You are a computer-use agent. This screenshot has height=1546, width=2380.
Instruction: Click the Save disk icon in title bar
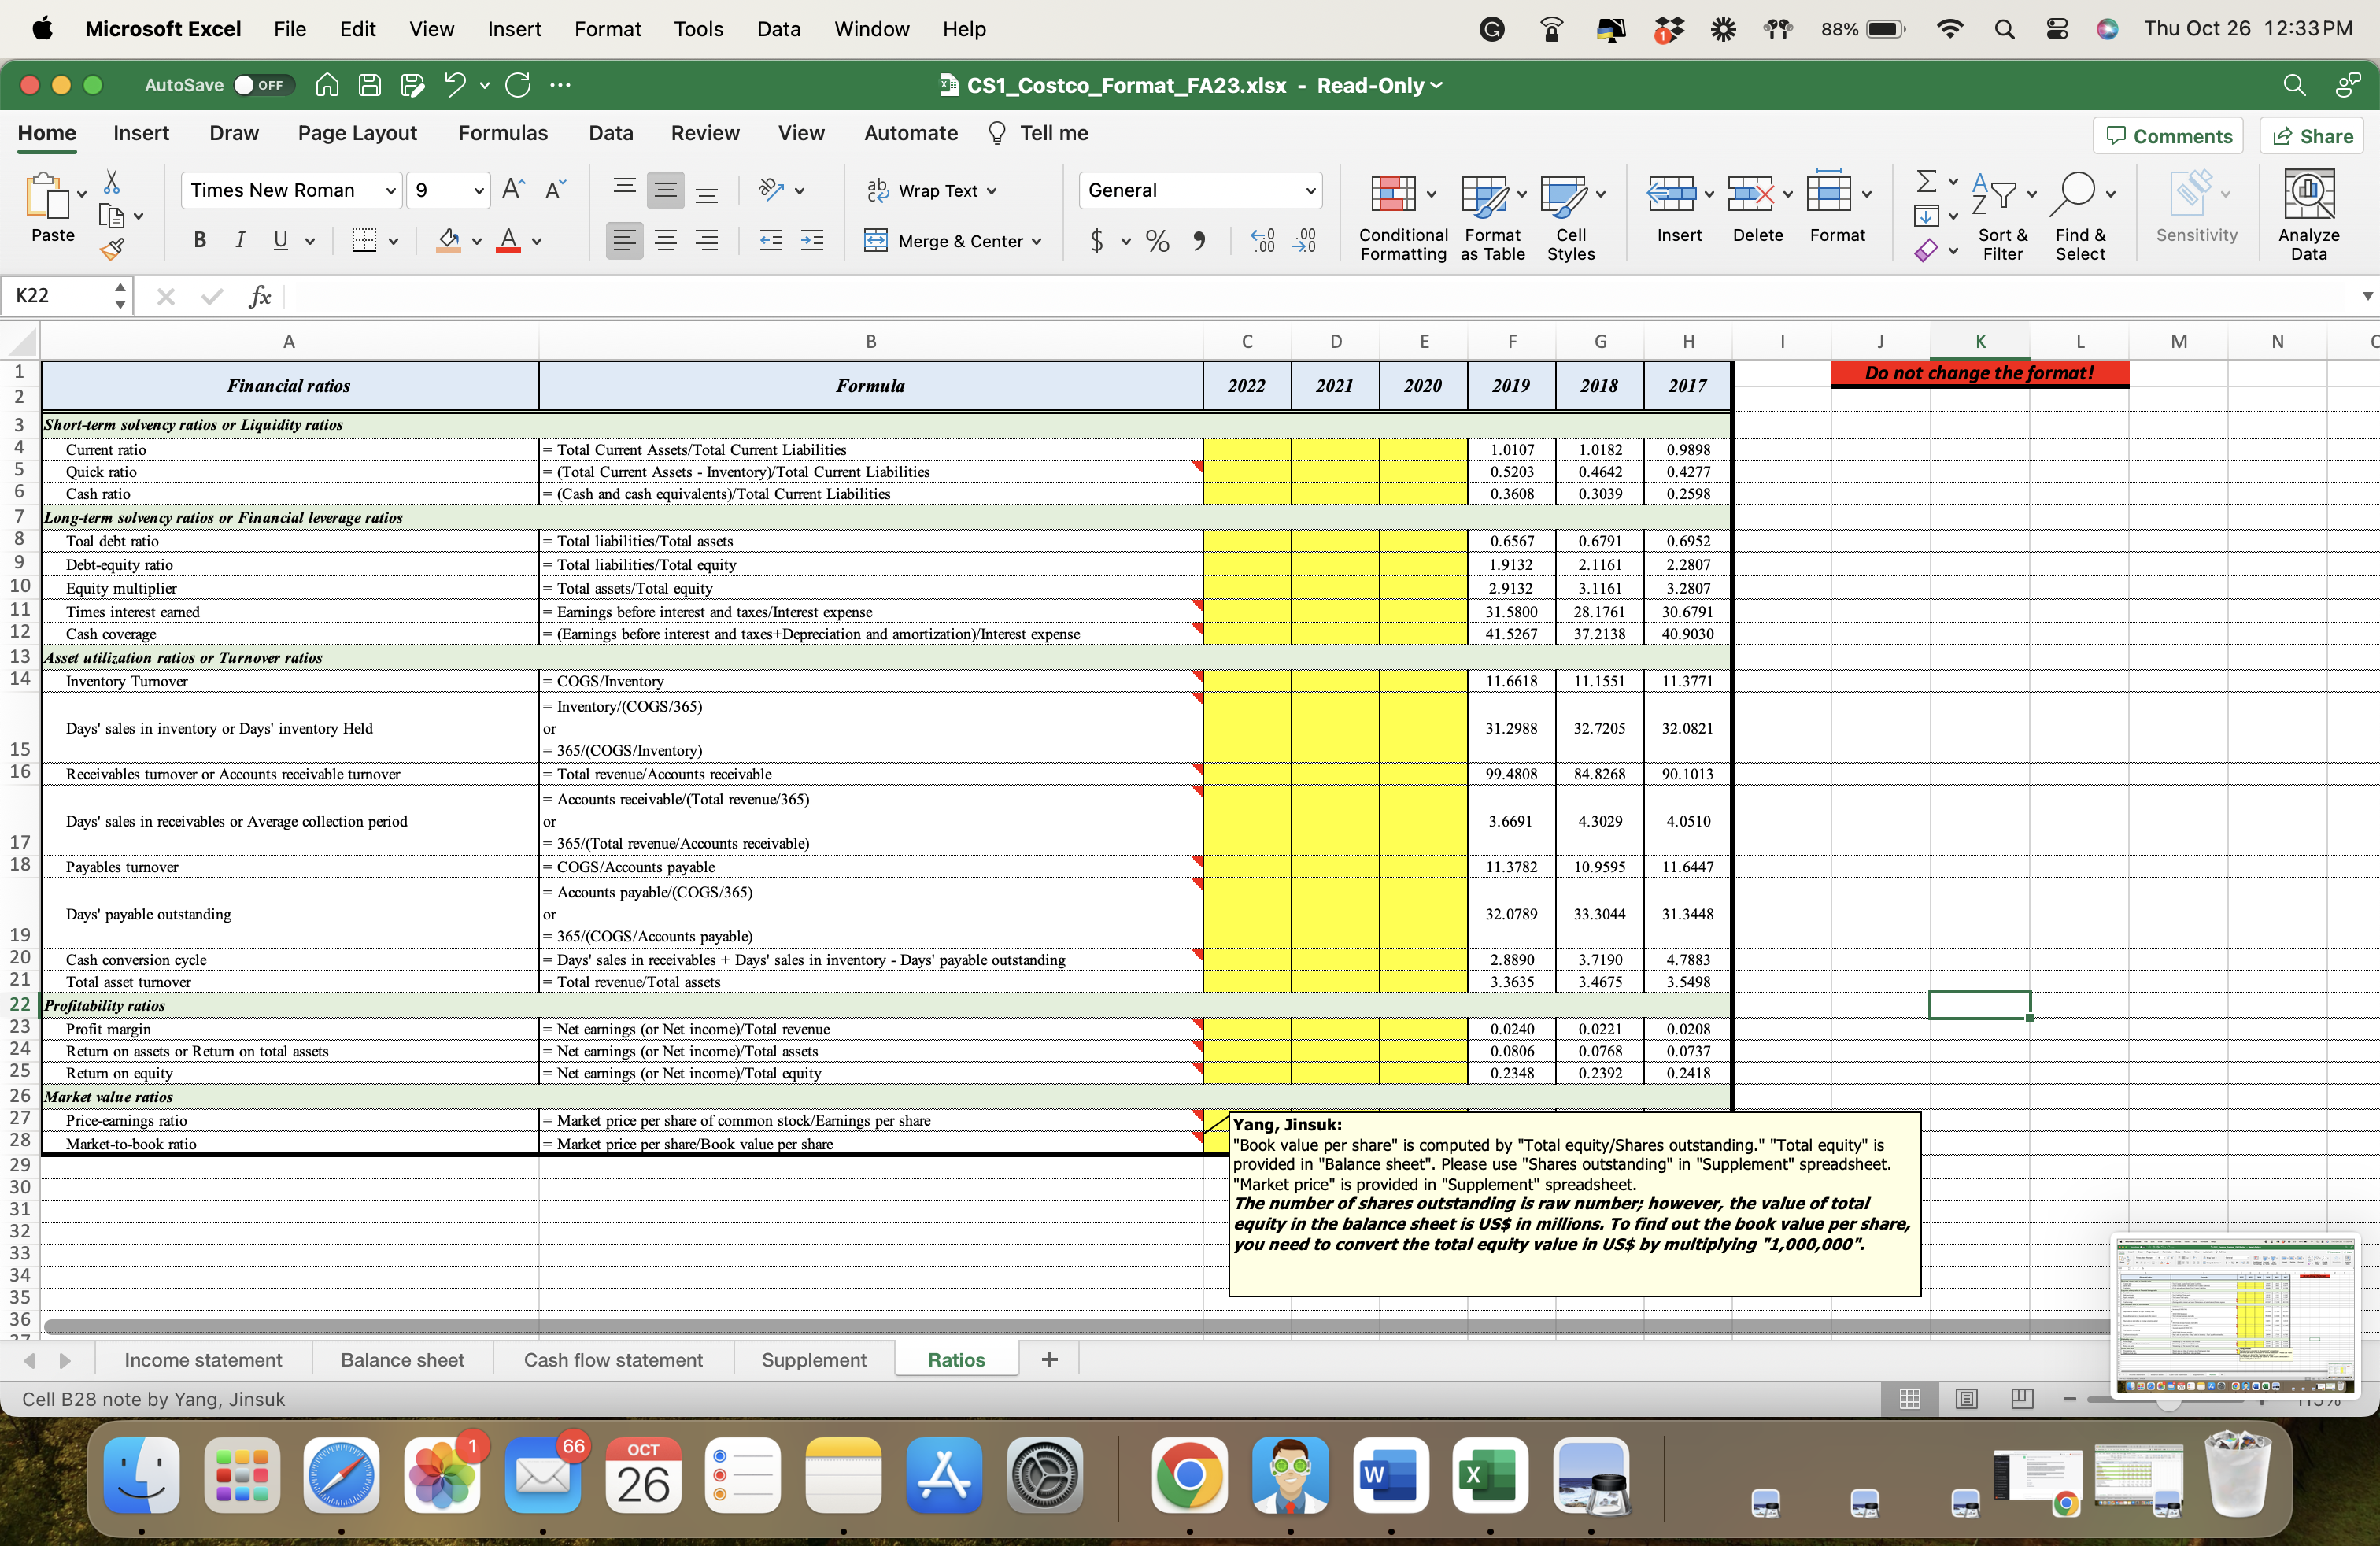pos(370,85)
